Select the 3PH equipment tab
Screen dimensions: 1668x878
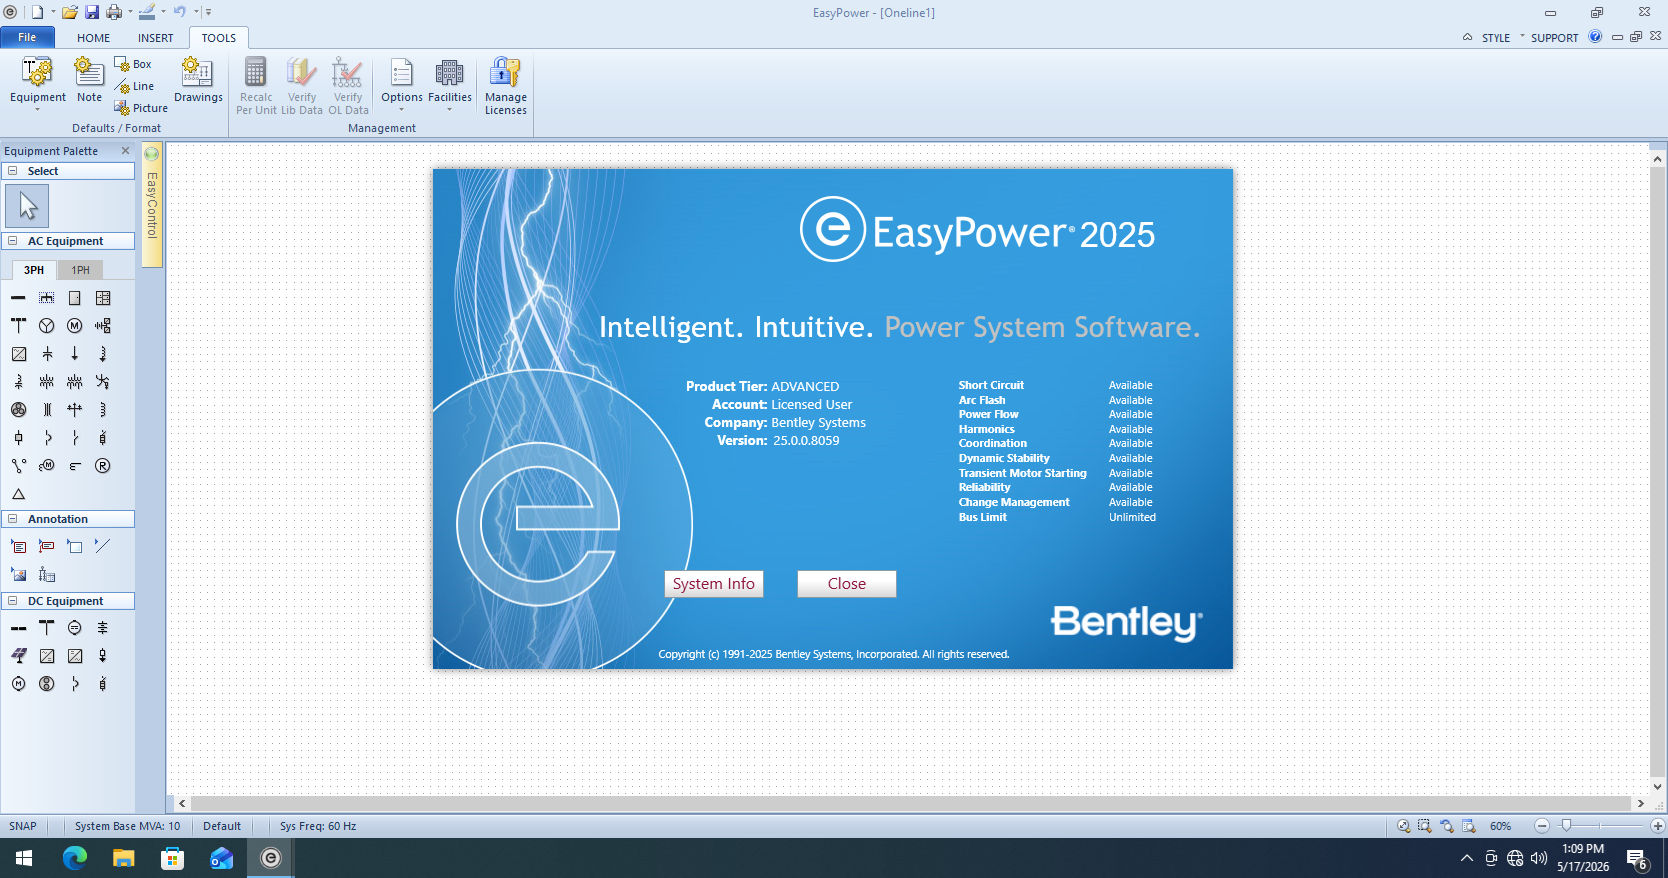34,270
